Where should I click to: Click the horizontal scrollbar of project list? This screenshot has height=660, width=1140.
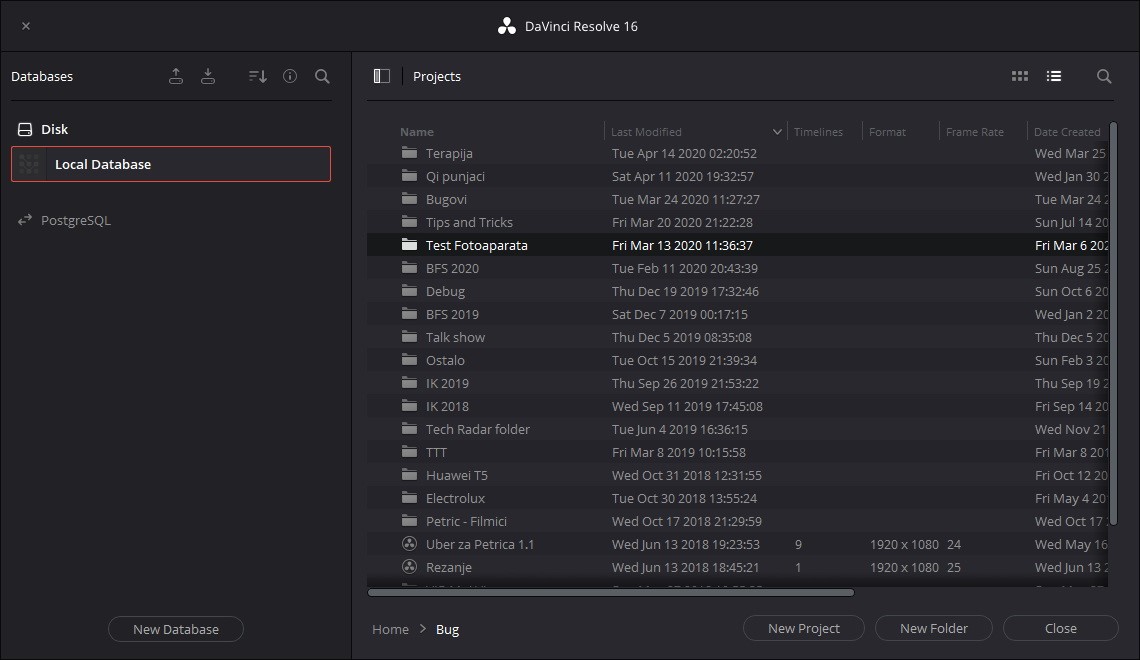(x=611, y=592)
